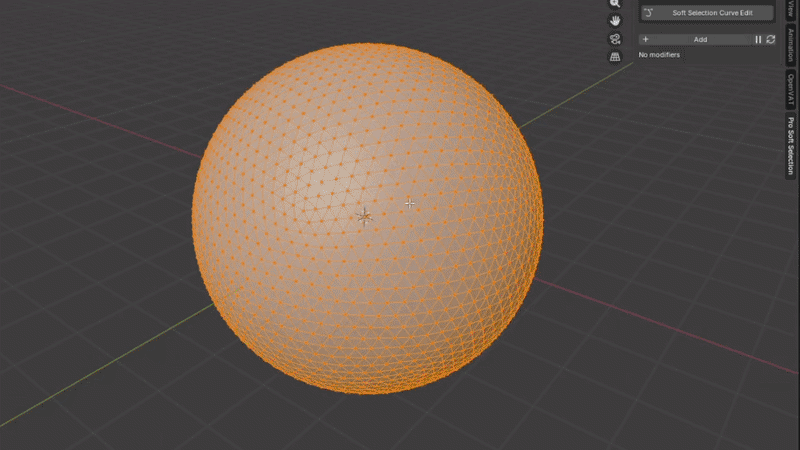Click the zoom magnifier viewport icon

pos(615,3)
